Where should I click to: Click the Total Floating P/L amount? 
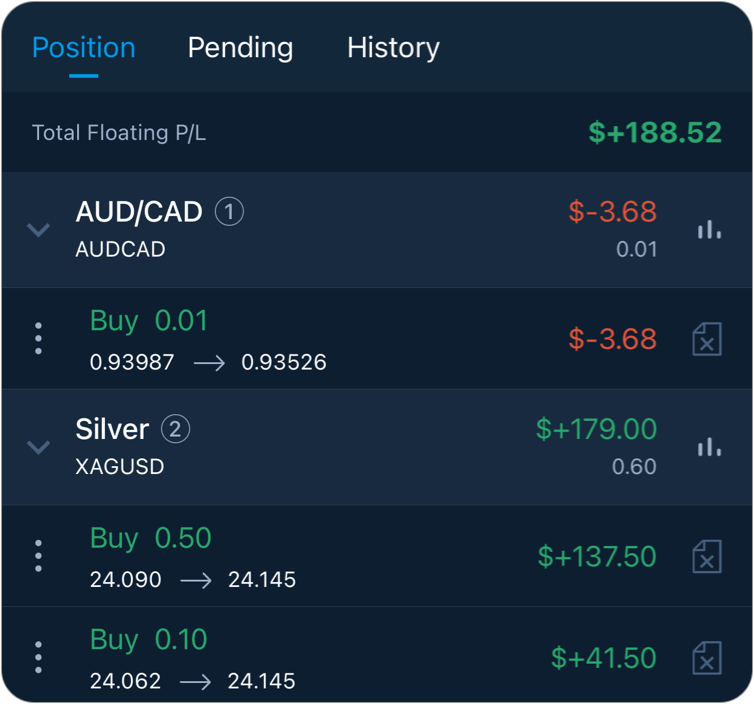tap(654, 133)
